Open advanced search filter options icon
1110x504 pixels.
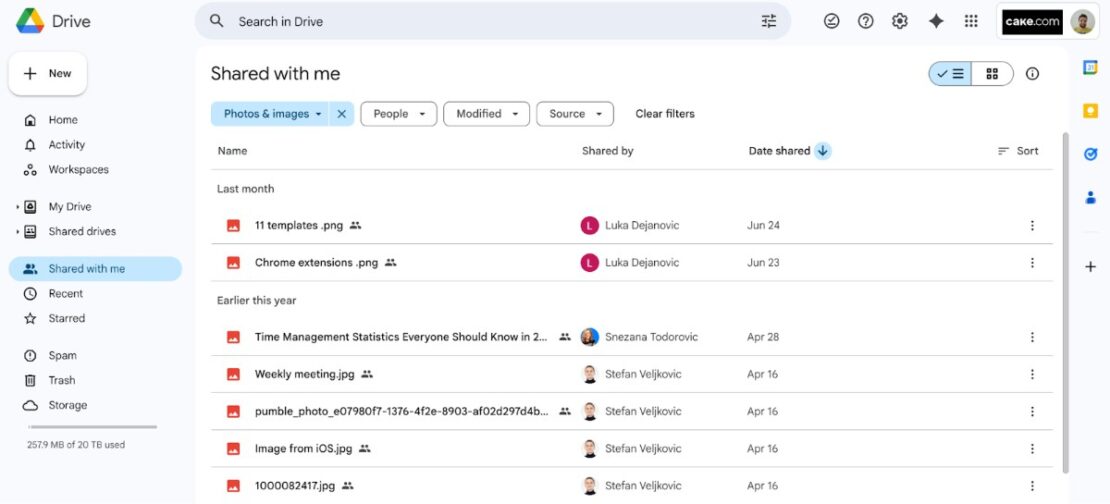[x=769, y=21]
